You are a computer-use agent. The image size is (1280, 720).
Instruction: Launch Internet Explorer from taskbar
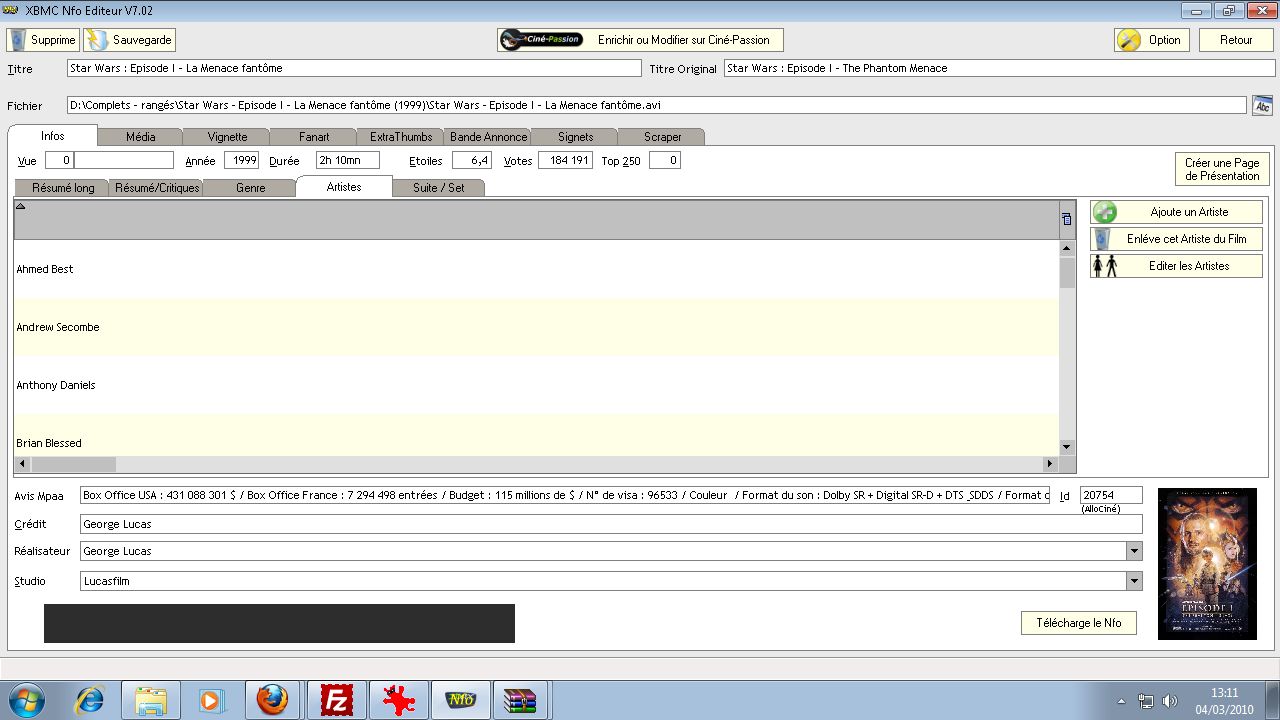[89, 700]
